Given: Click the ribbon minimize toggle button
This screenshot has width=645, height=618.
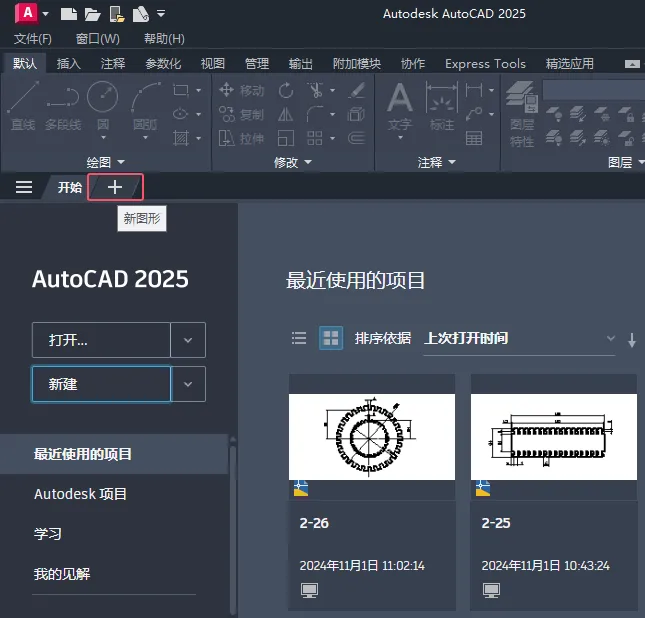Looking at the screenshot, I should point(632,64).
